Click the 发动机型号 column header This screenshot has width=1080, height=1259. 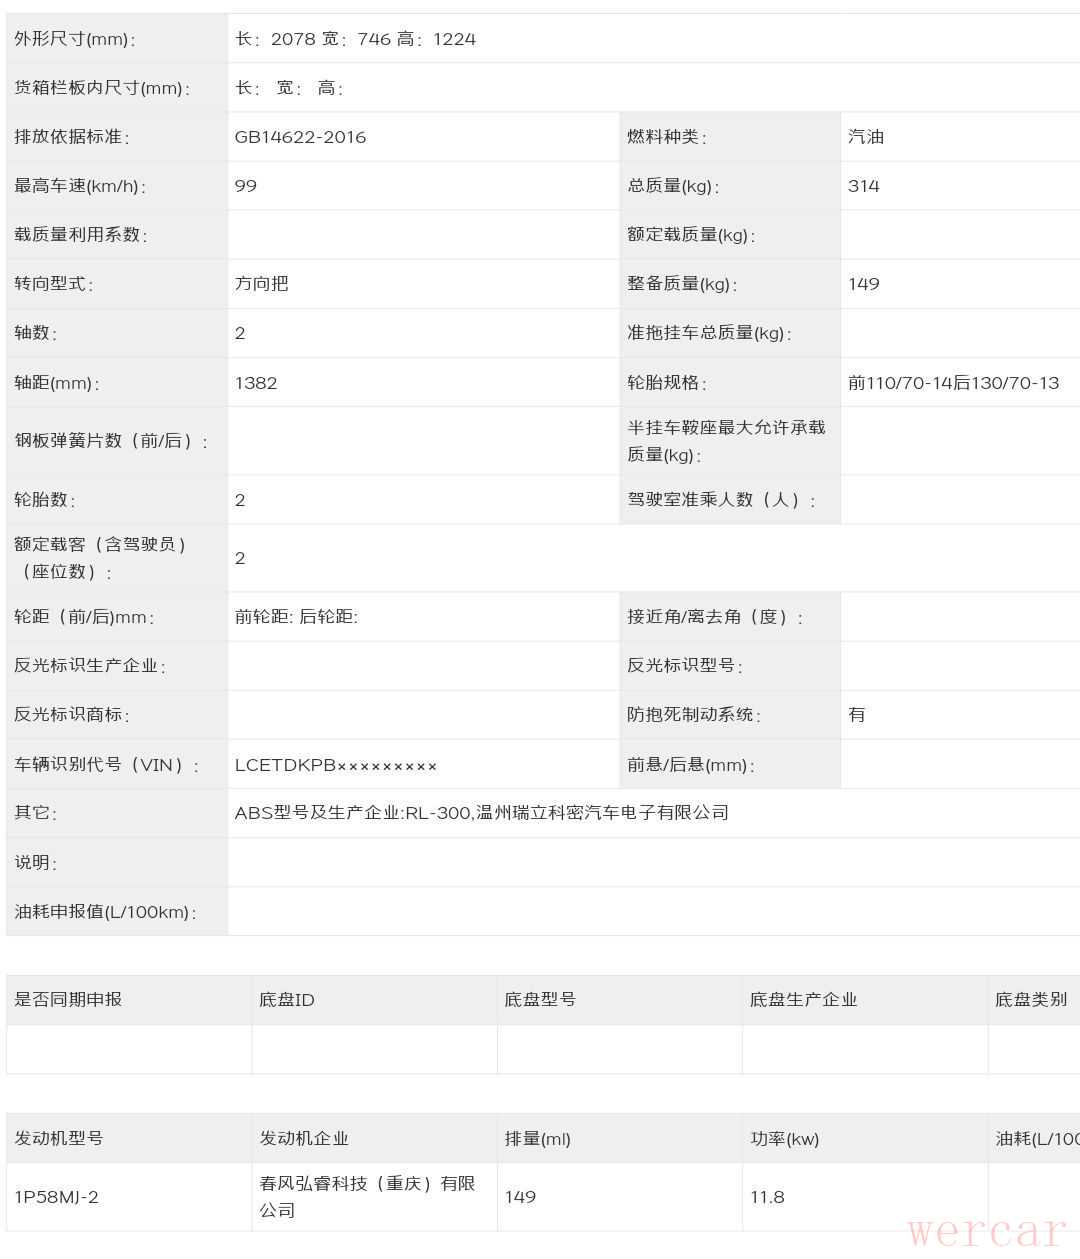(x=59, y=1138)
